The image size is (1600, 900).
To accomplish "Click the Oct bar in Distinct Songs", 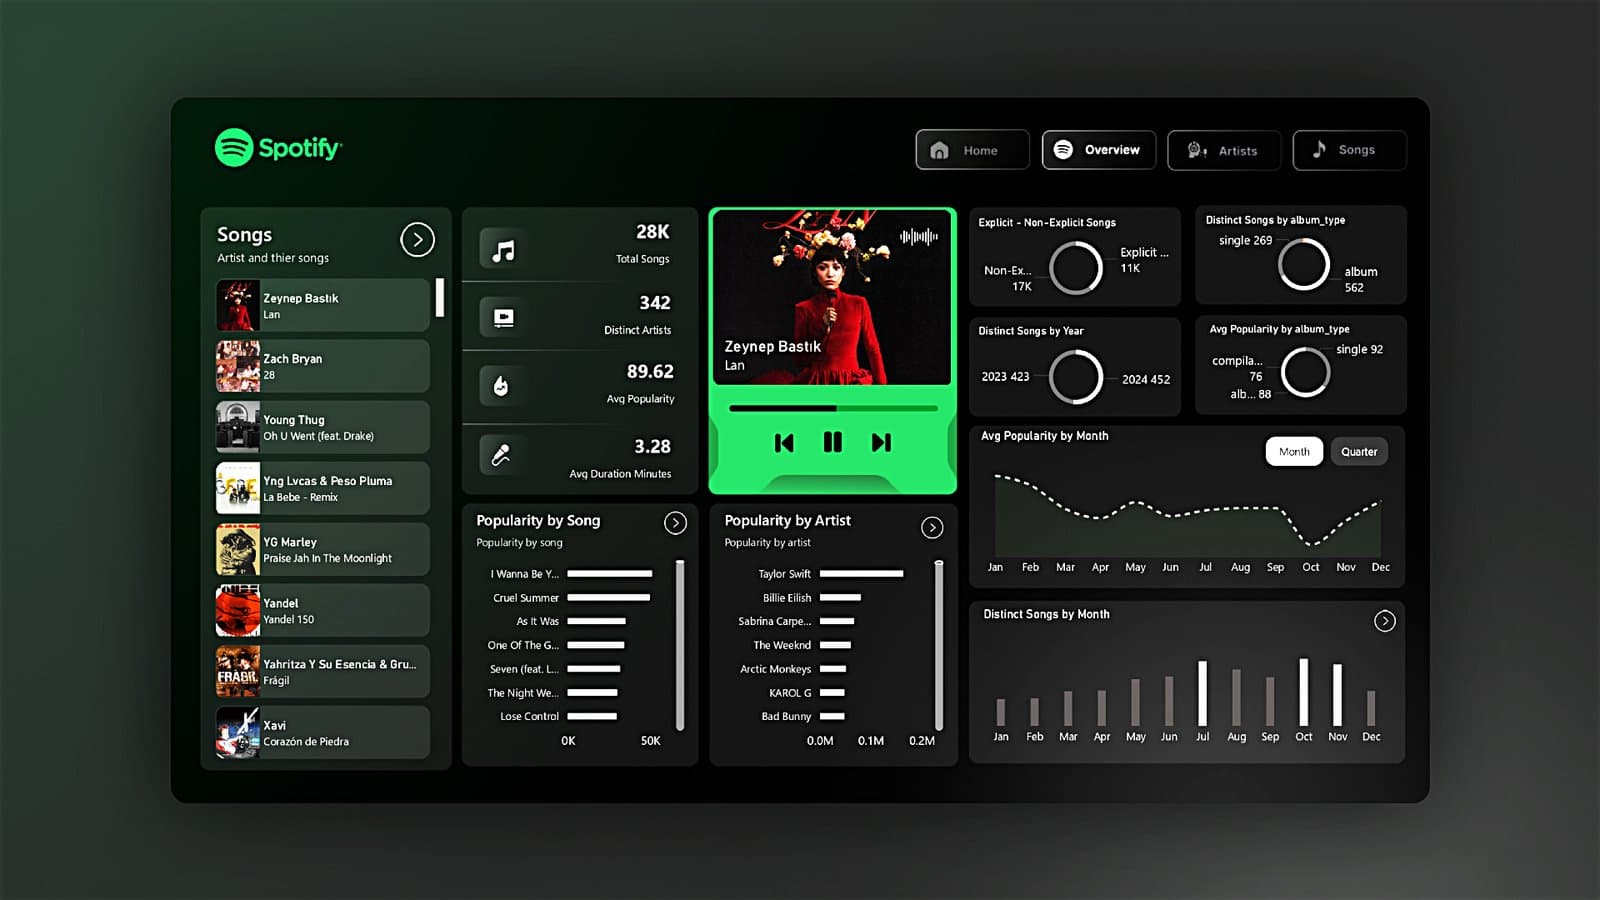I will (x=1304, y=692).
